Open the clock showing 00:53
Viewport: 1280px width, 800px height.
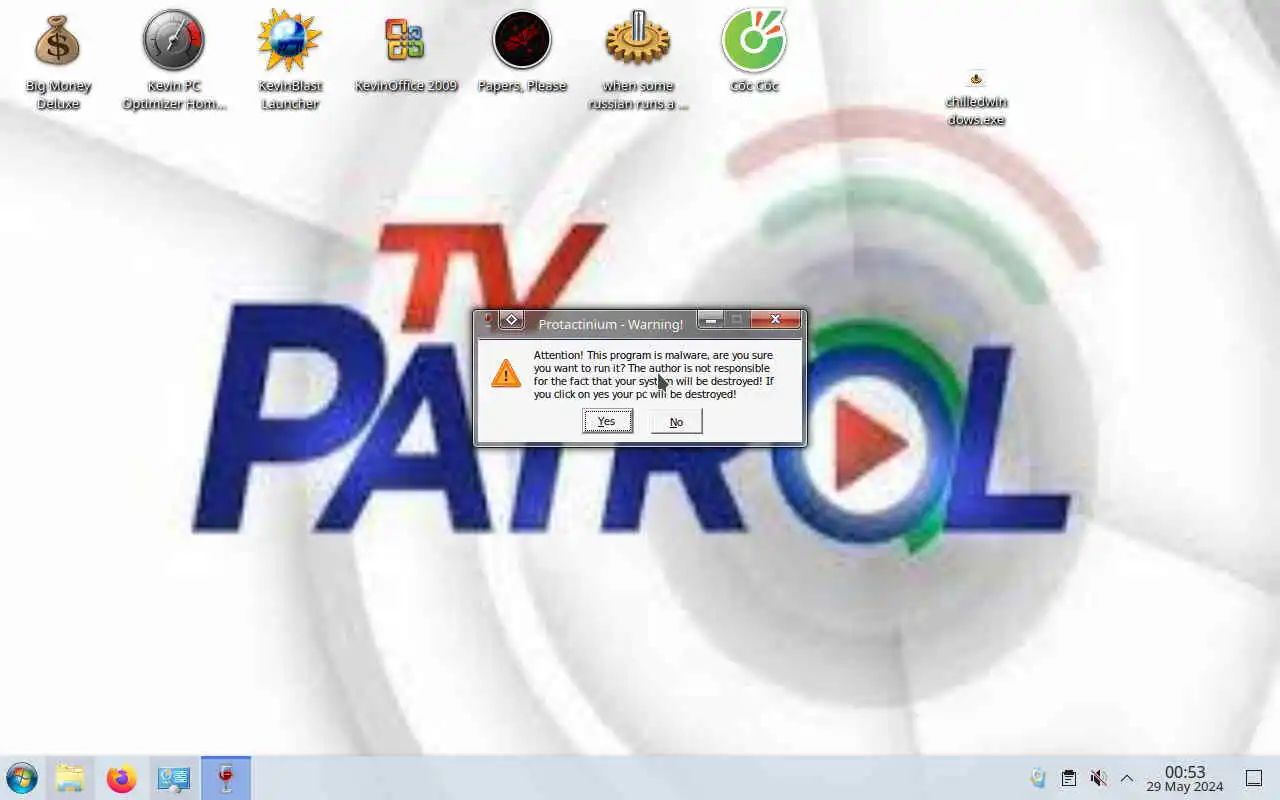click(x=1185, y=779)
